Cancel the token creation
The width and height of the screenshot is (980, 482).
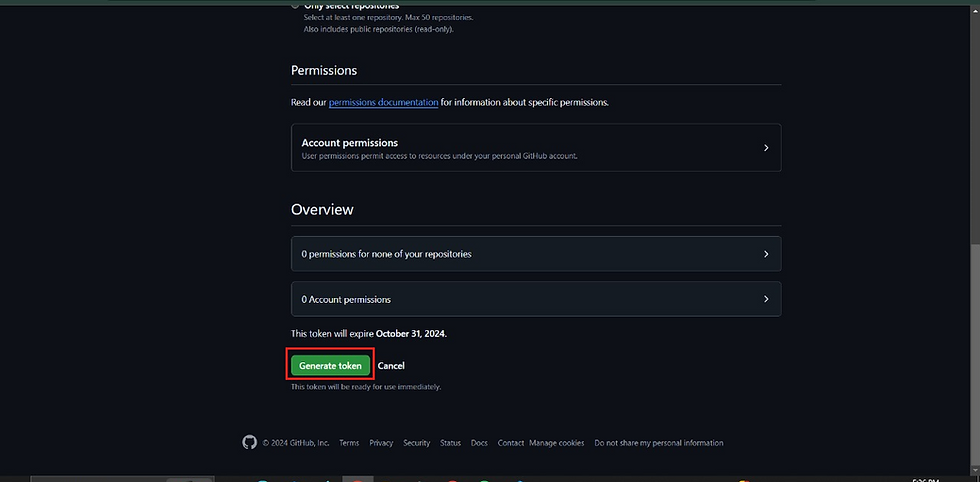tap(391, 366)
